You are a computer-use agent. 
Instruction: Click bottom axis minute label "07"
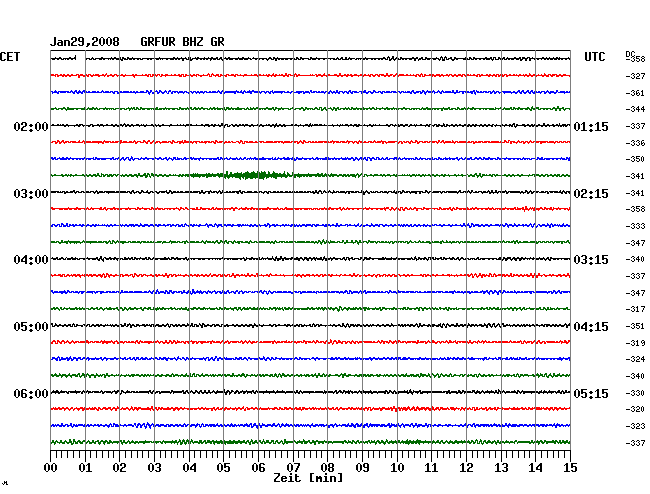tap(293, 468)
